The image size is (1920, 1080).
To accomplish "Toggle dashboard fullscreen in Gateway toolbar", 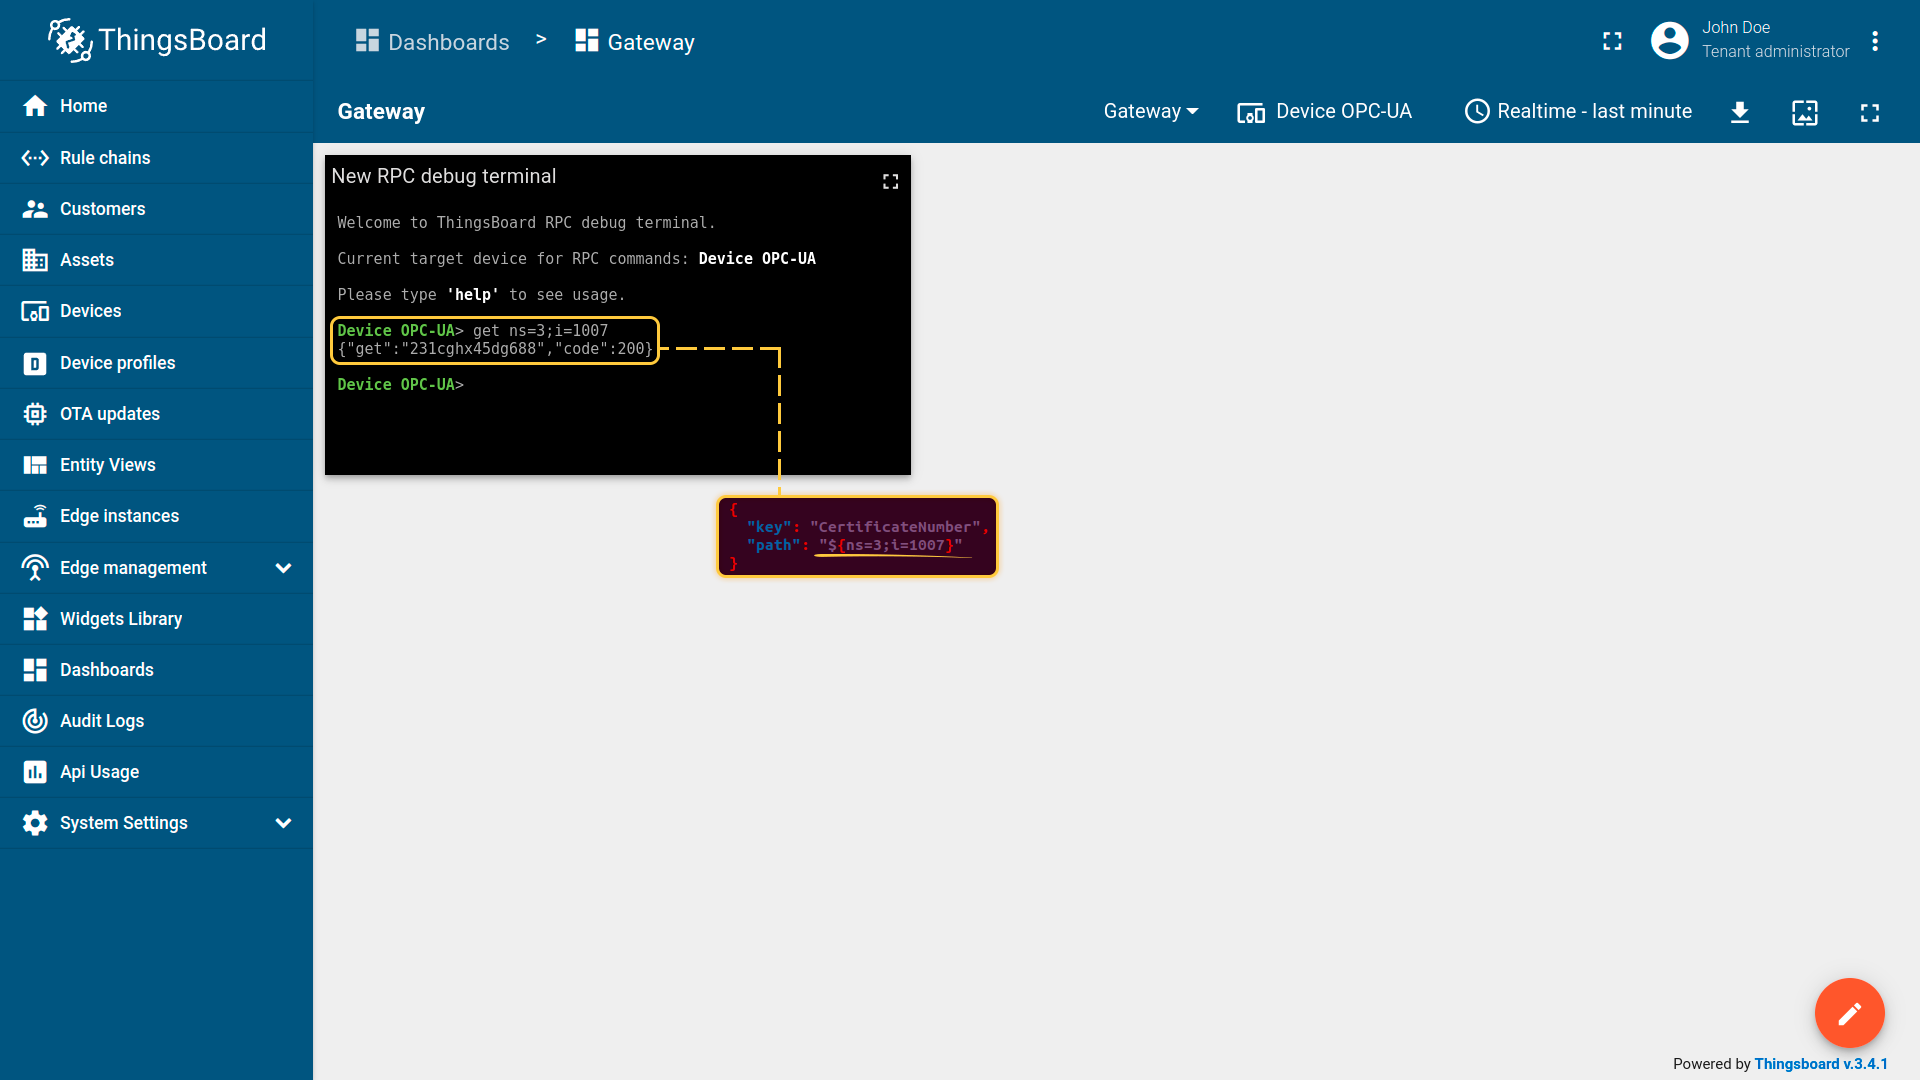I will point(1869,112).
